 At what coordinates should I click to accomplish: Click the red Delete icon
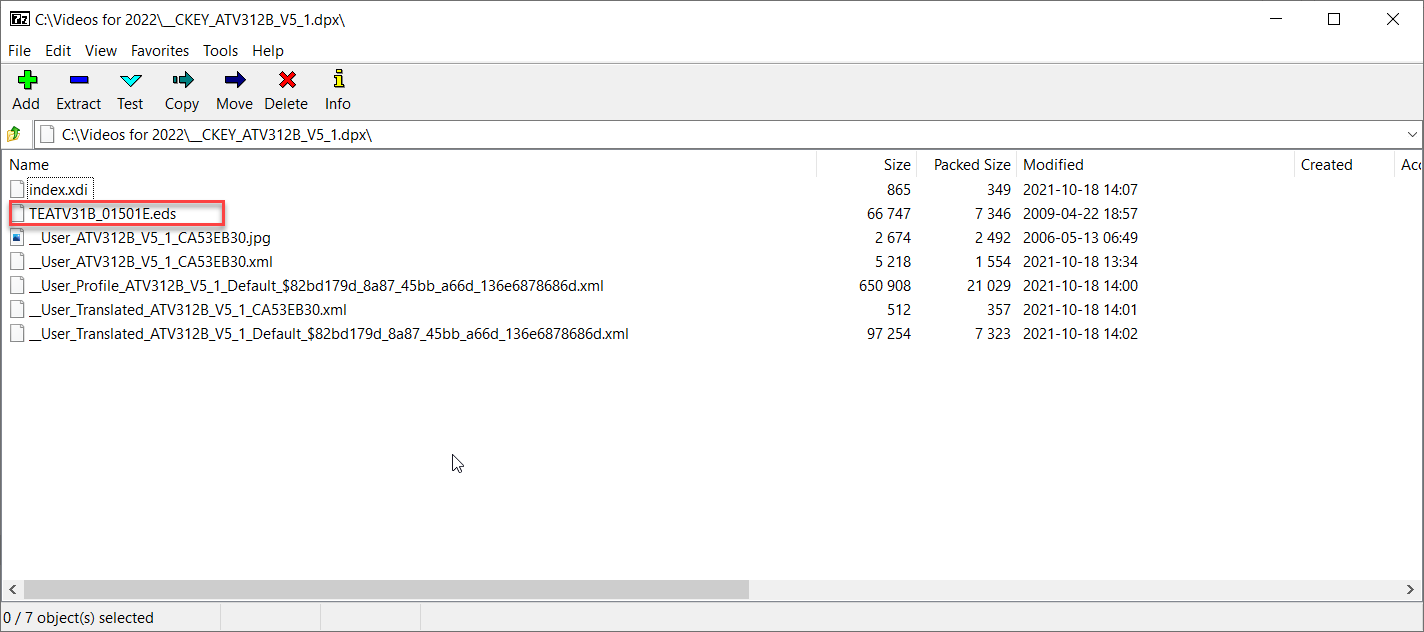click(287, 80)
